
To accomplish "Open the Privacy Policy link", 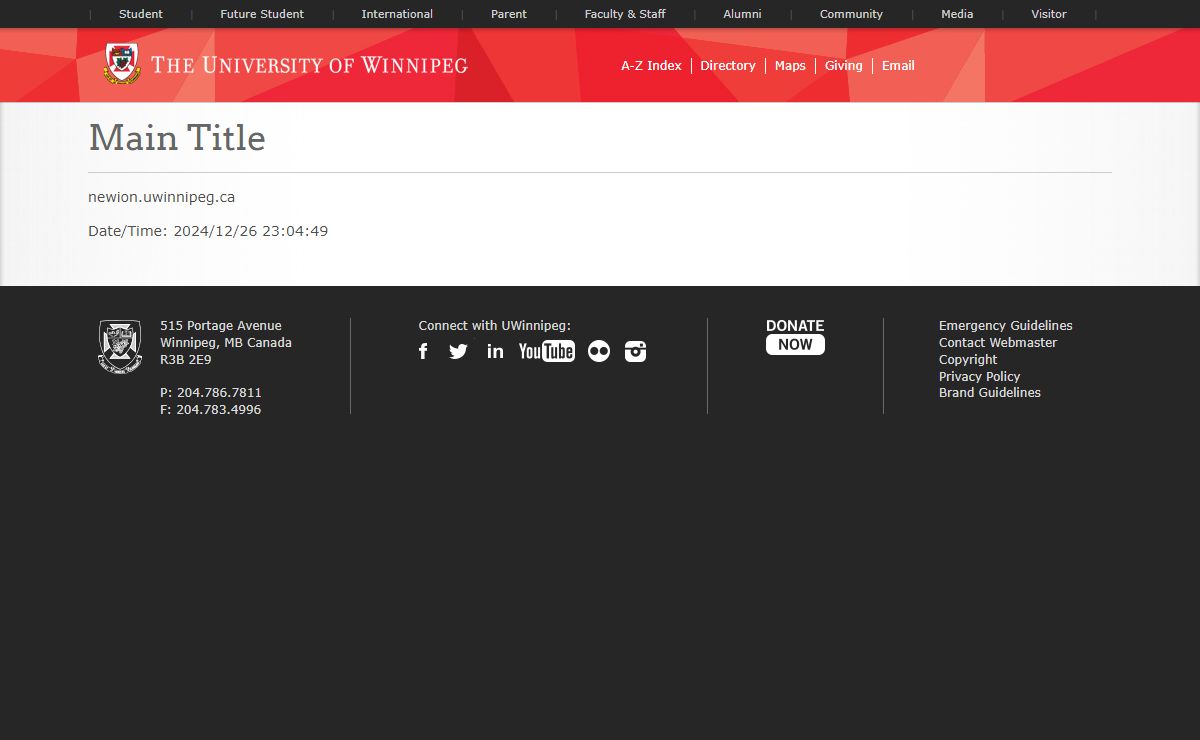I will coord(979,377).
